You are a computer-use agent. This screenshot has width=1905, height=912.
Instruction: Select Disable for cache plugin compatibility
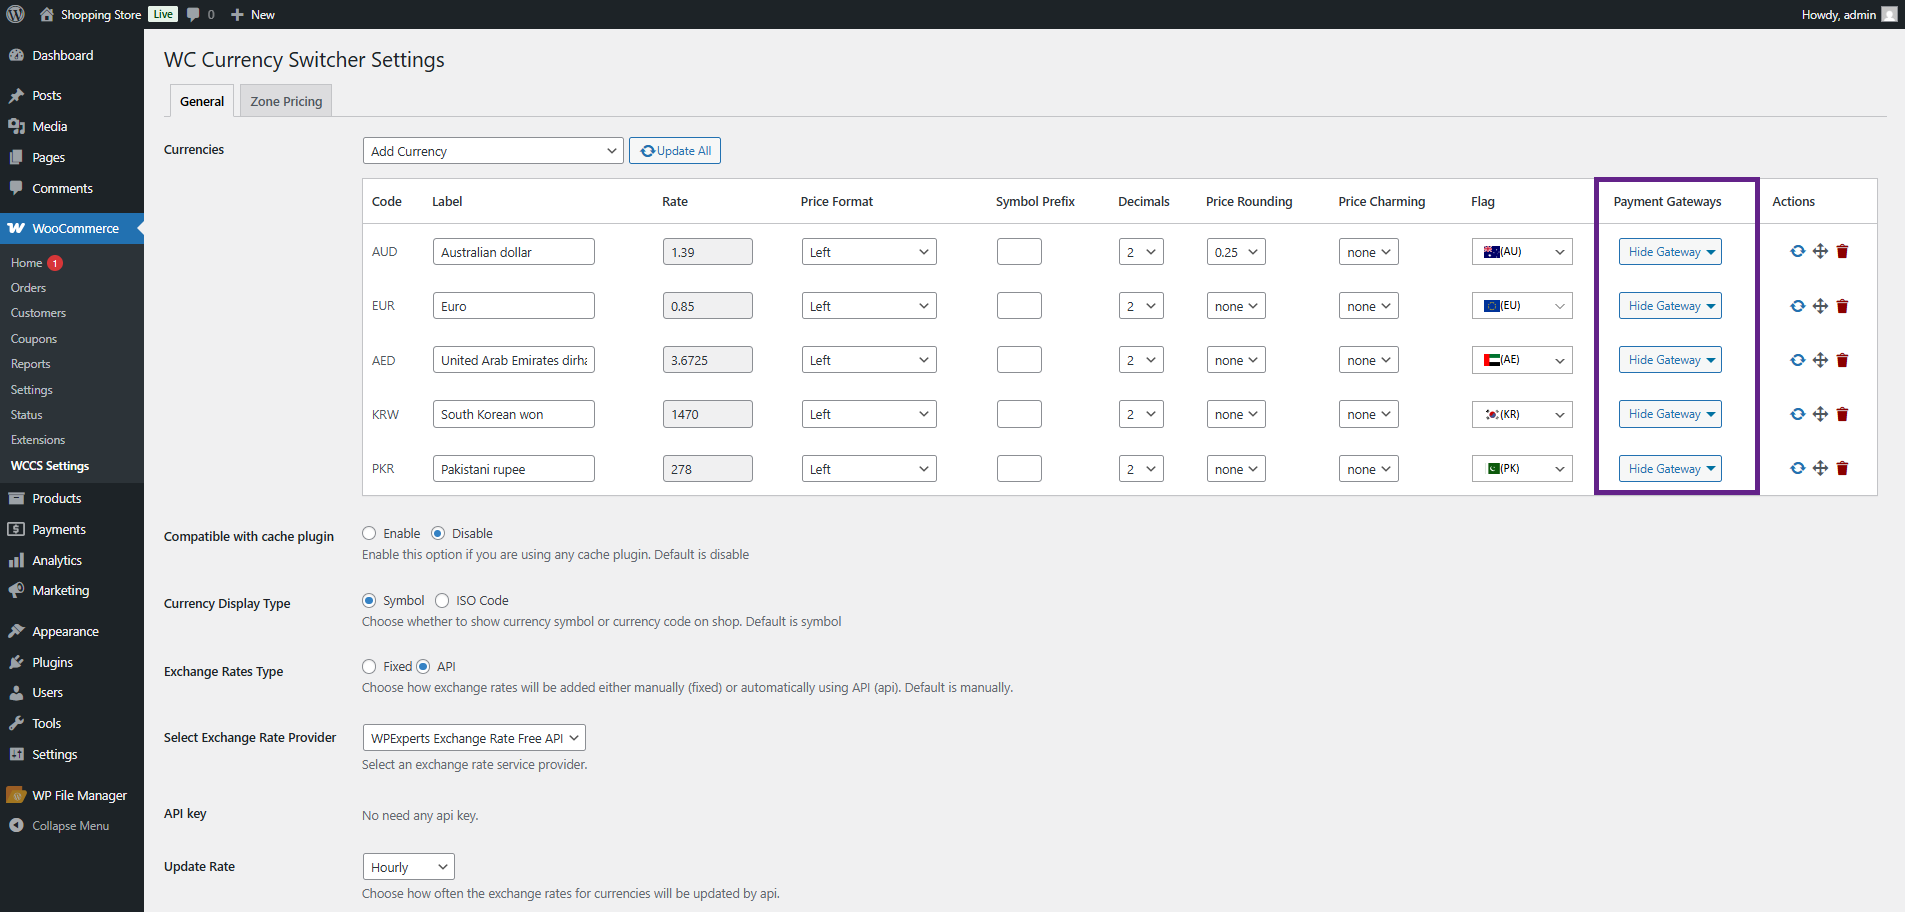(x=438, y=533)
